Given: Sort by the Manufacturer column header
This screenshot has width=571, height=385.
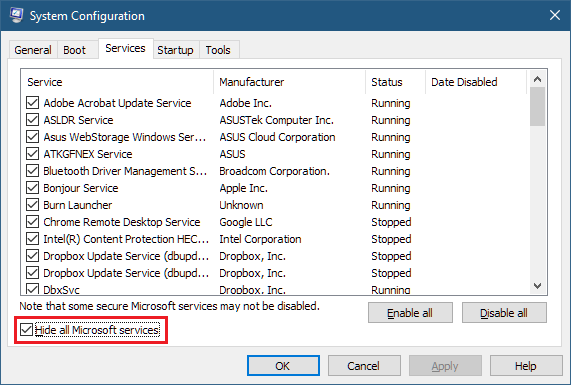Looking at the screenshot, I should coord(290,82).
